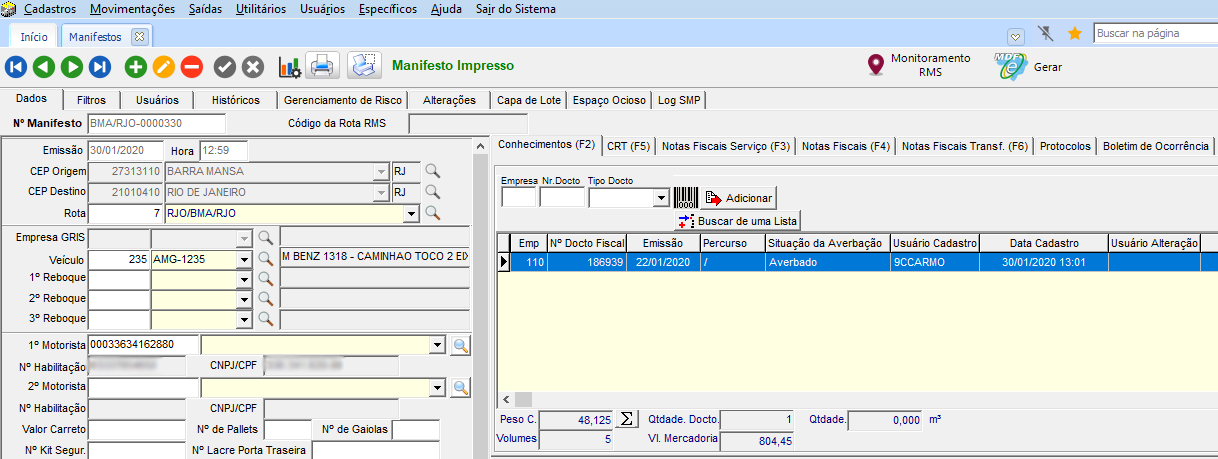Edit manifest using orange pencil icon

pyautogui.click(x=164, y=67)
